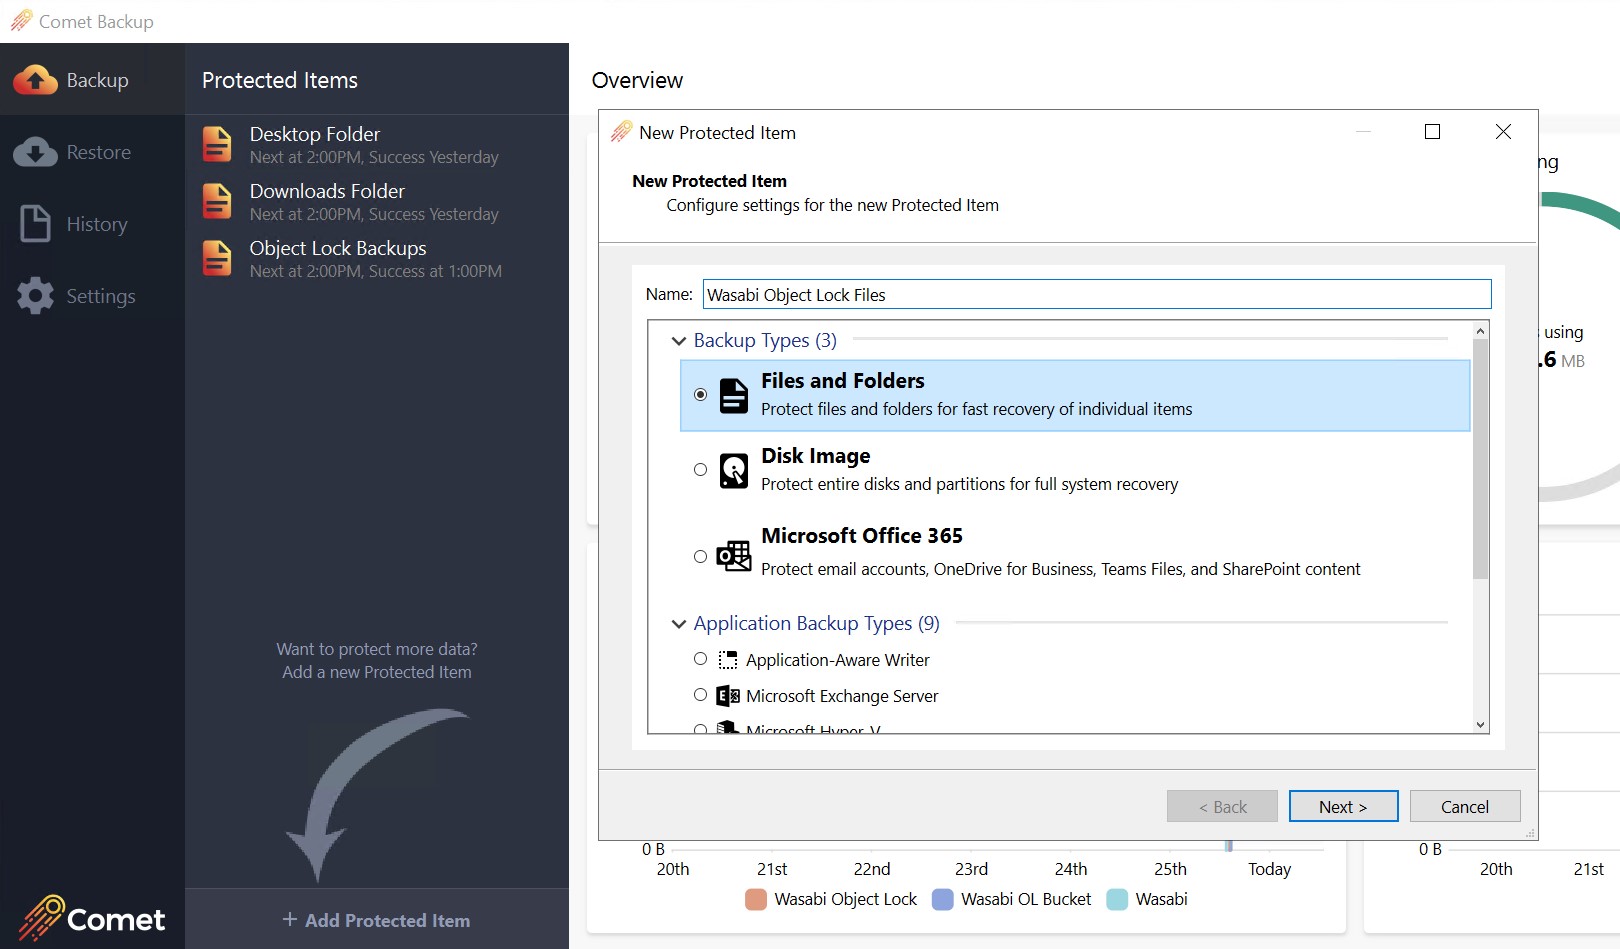
Task: Click the Wasabi OL Bucket legend swatch
Action: 942,899
